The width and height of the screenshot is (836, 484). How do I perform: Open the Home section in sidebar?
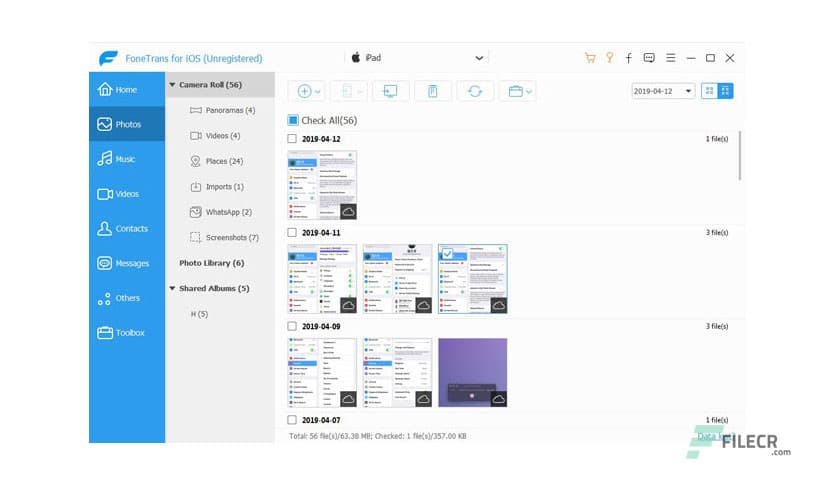pyautogui.click(x=126, y=90)
